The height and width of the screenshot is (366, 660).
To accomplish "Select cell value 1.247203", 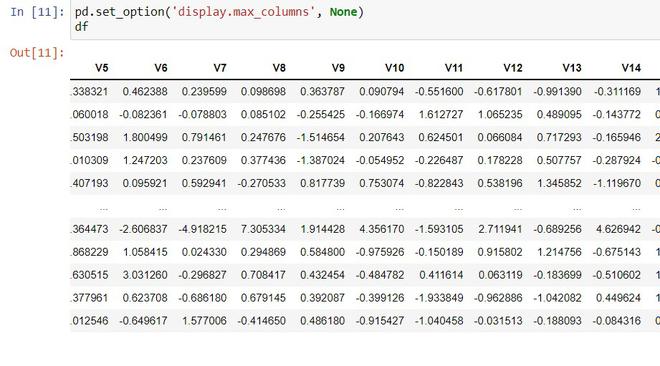I will 145,160.
